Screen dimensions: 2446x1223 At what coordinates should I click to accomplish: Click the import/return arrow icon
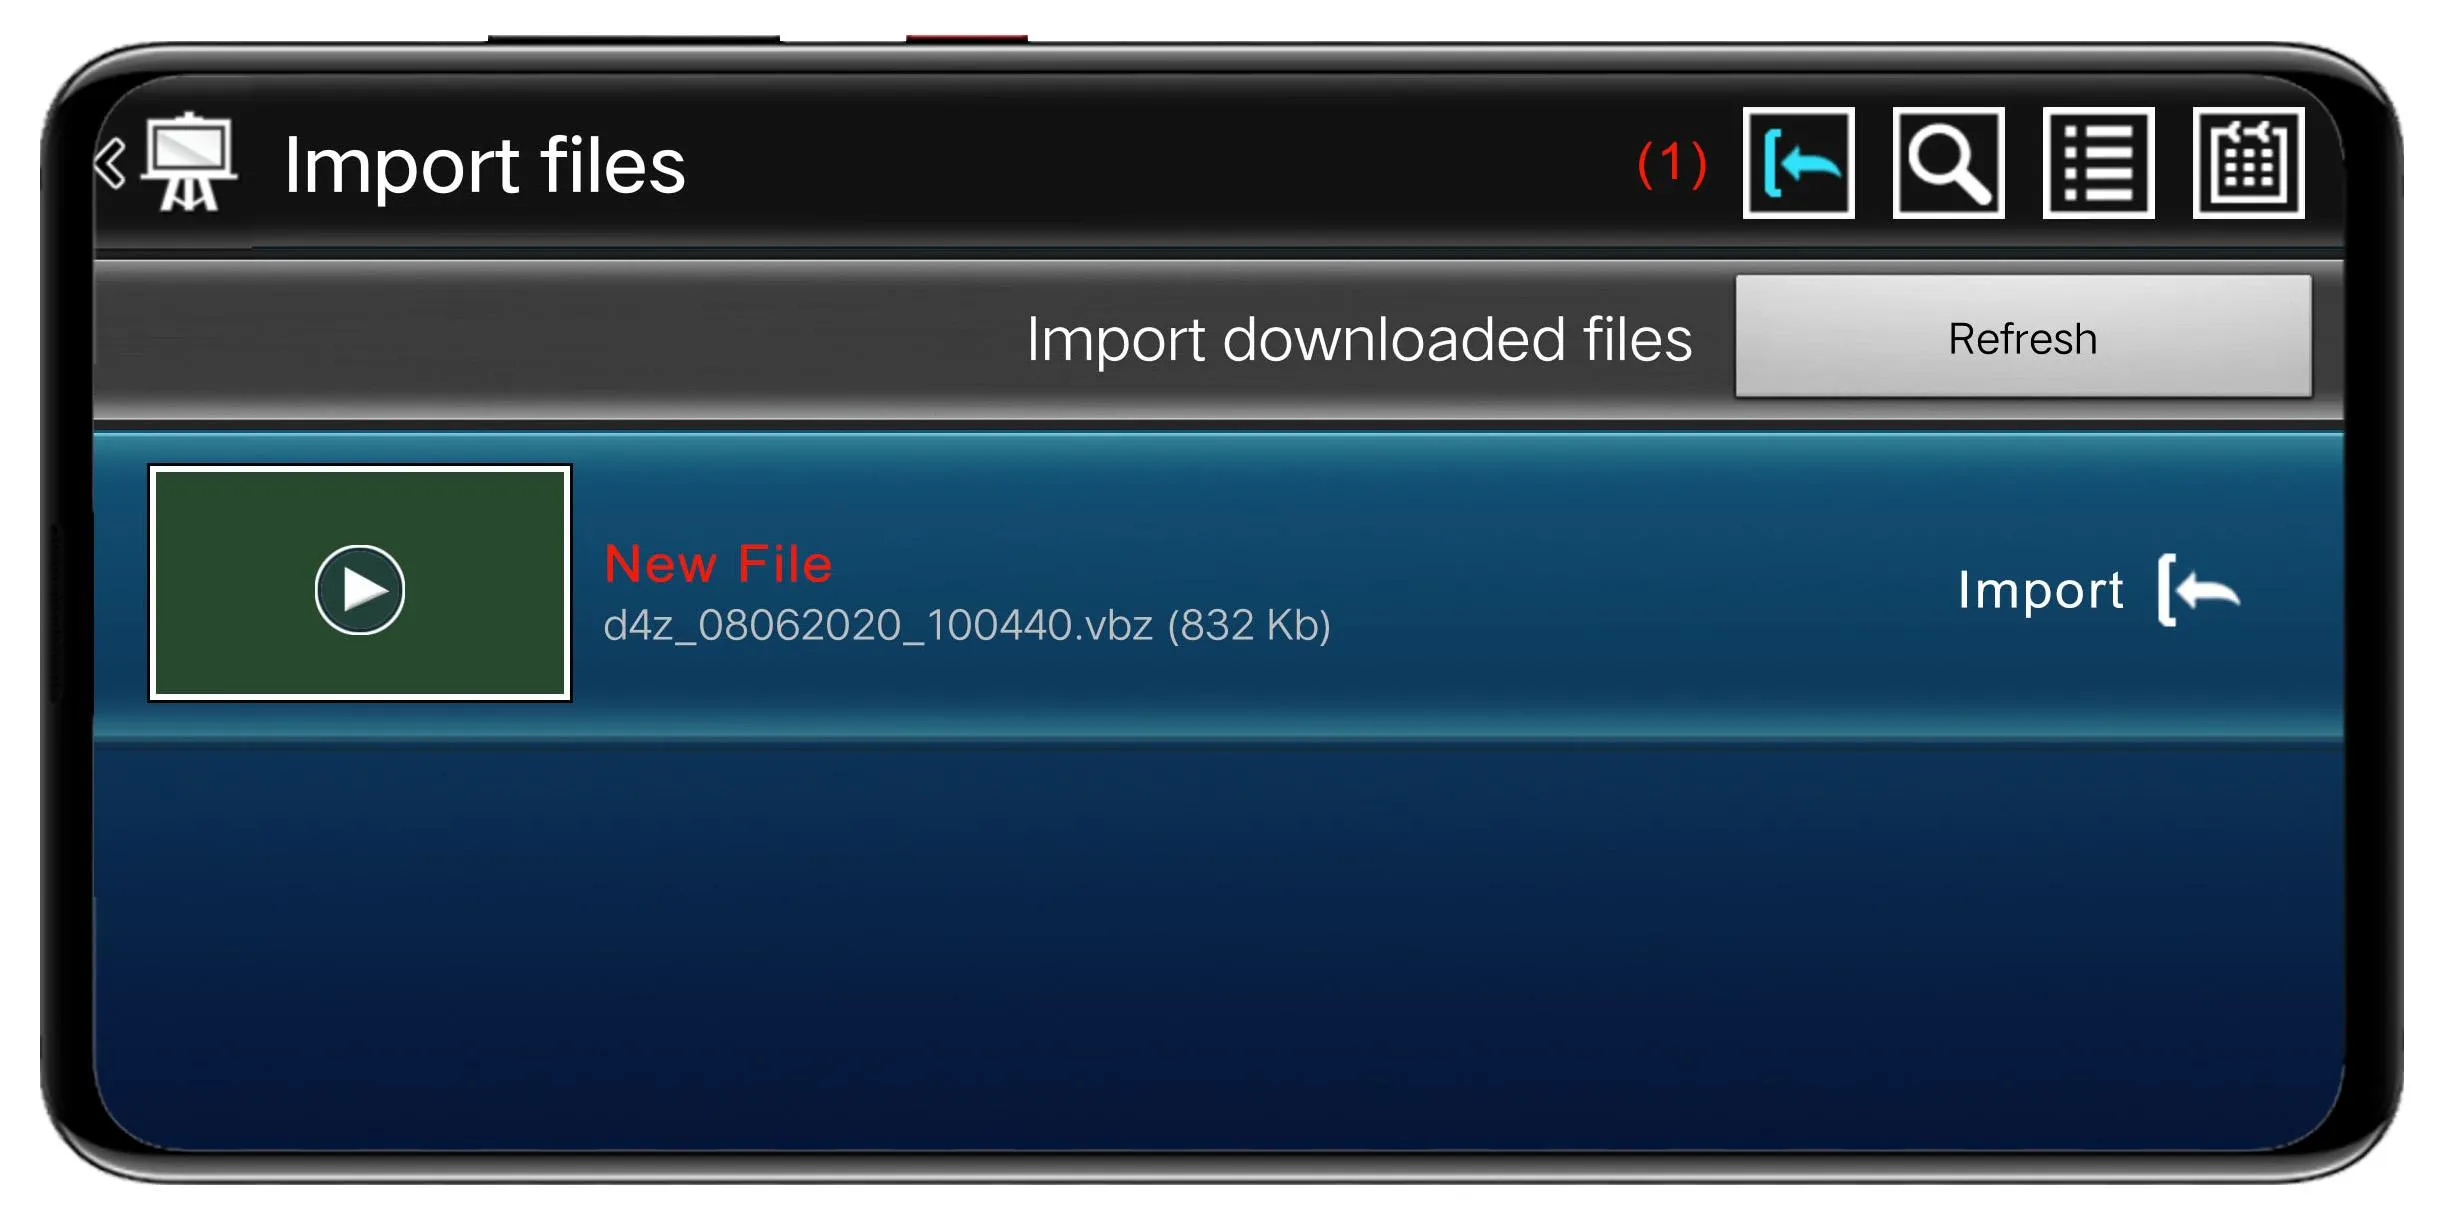coord(1800,159)
